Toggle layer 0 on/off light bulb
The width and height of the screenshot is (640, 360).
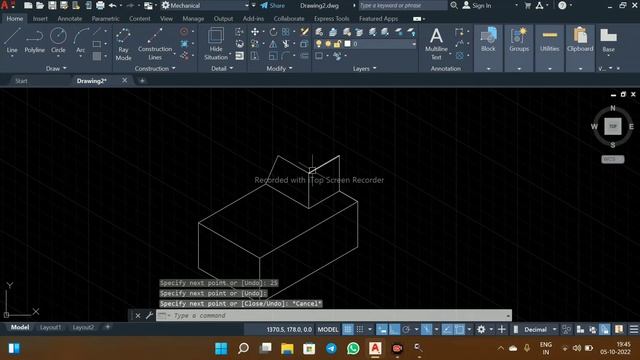click(x=319, y=44)
